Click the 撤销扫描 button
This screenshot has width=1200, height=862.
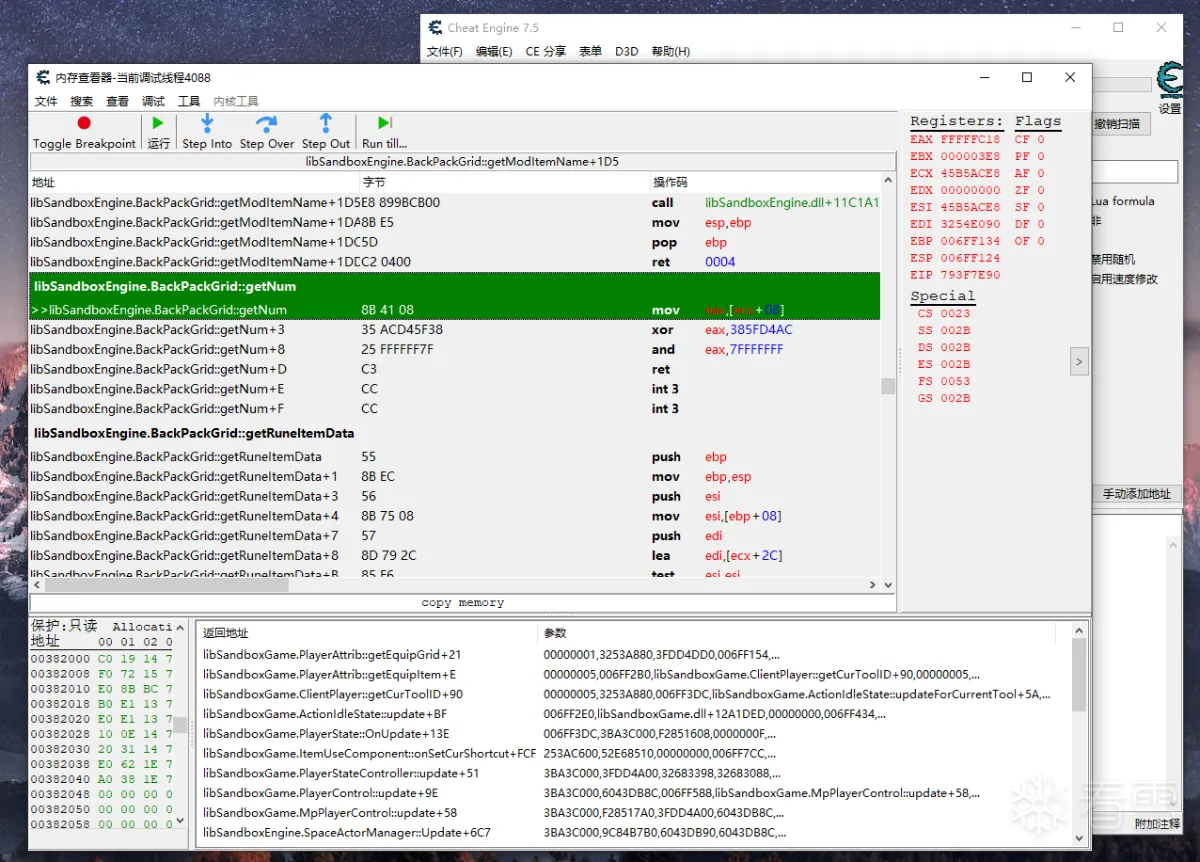point(1119,124)
